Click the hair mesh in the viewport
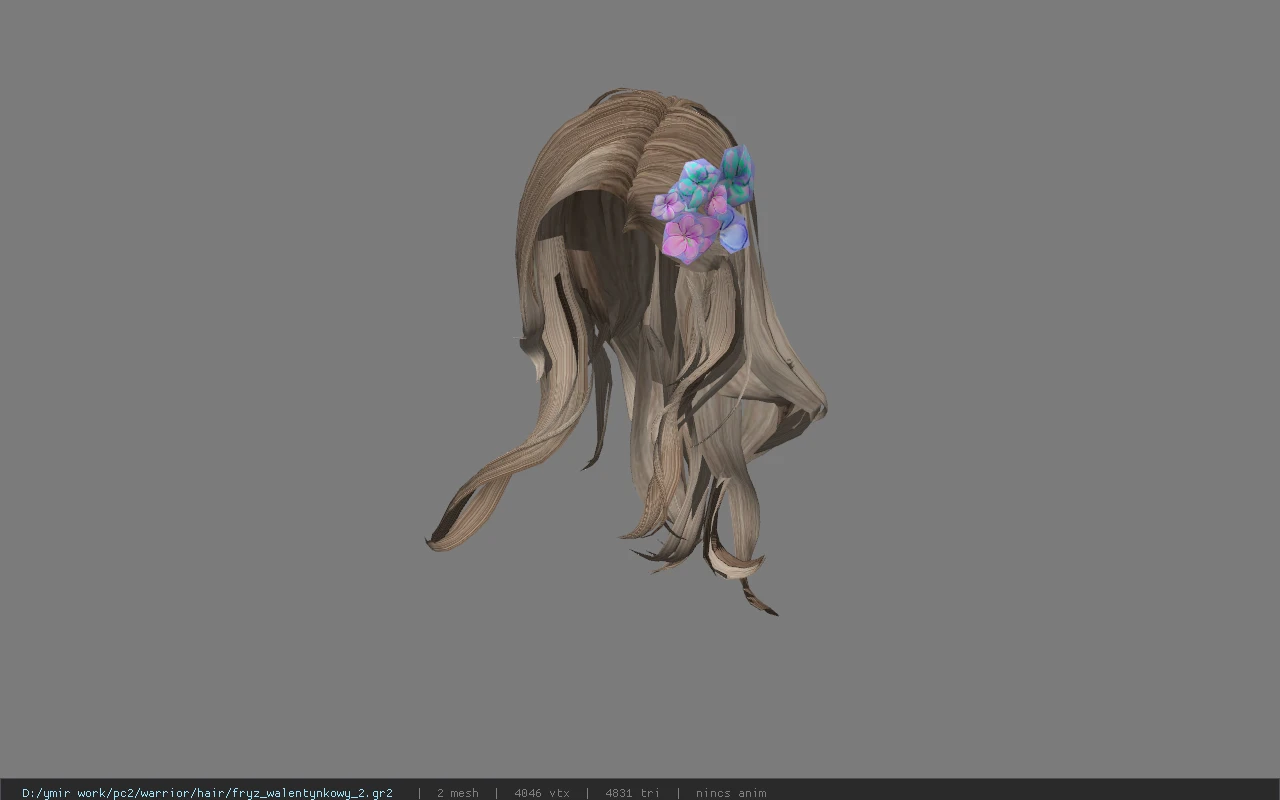 tap(626, 352)
